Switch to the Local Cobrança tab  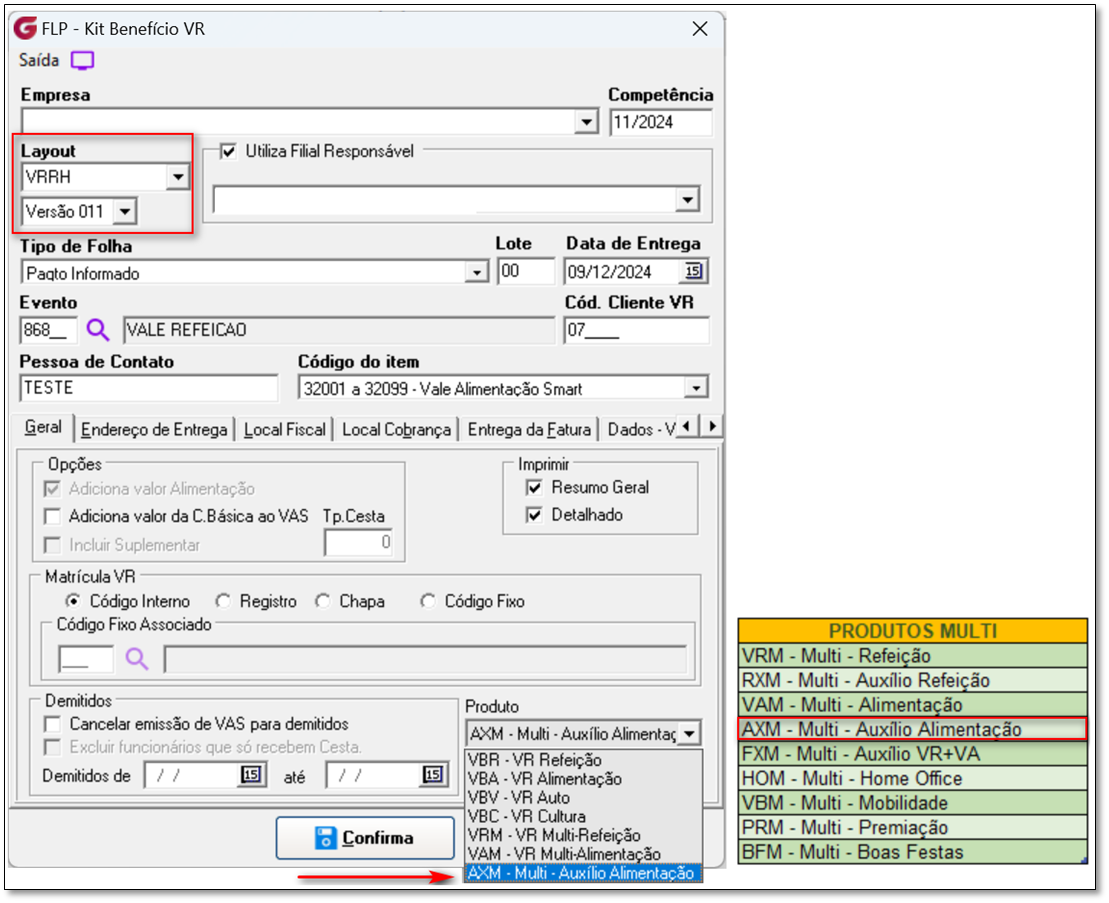tap(396, 430)
